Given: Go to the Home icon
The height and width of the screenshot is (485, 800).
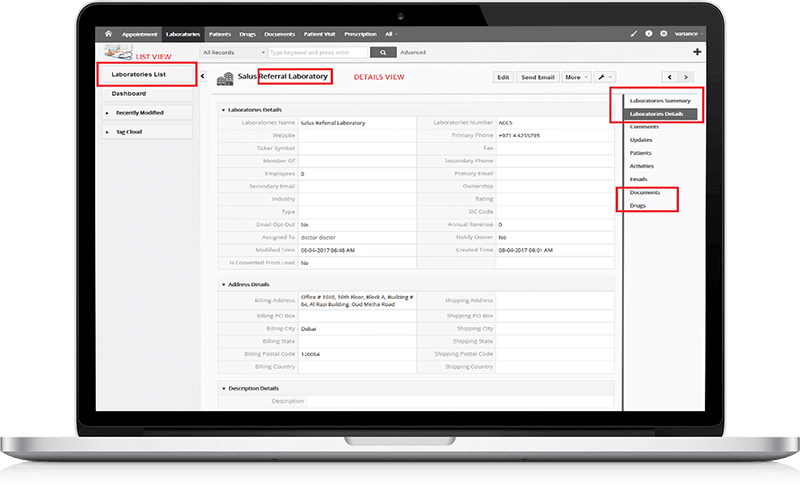Looking at the screenshot, I should pyautogui.click(x=108, y=34).
